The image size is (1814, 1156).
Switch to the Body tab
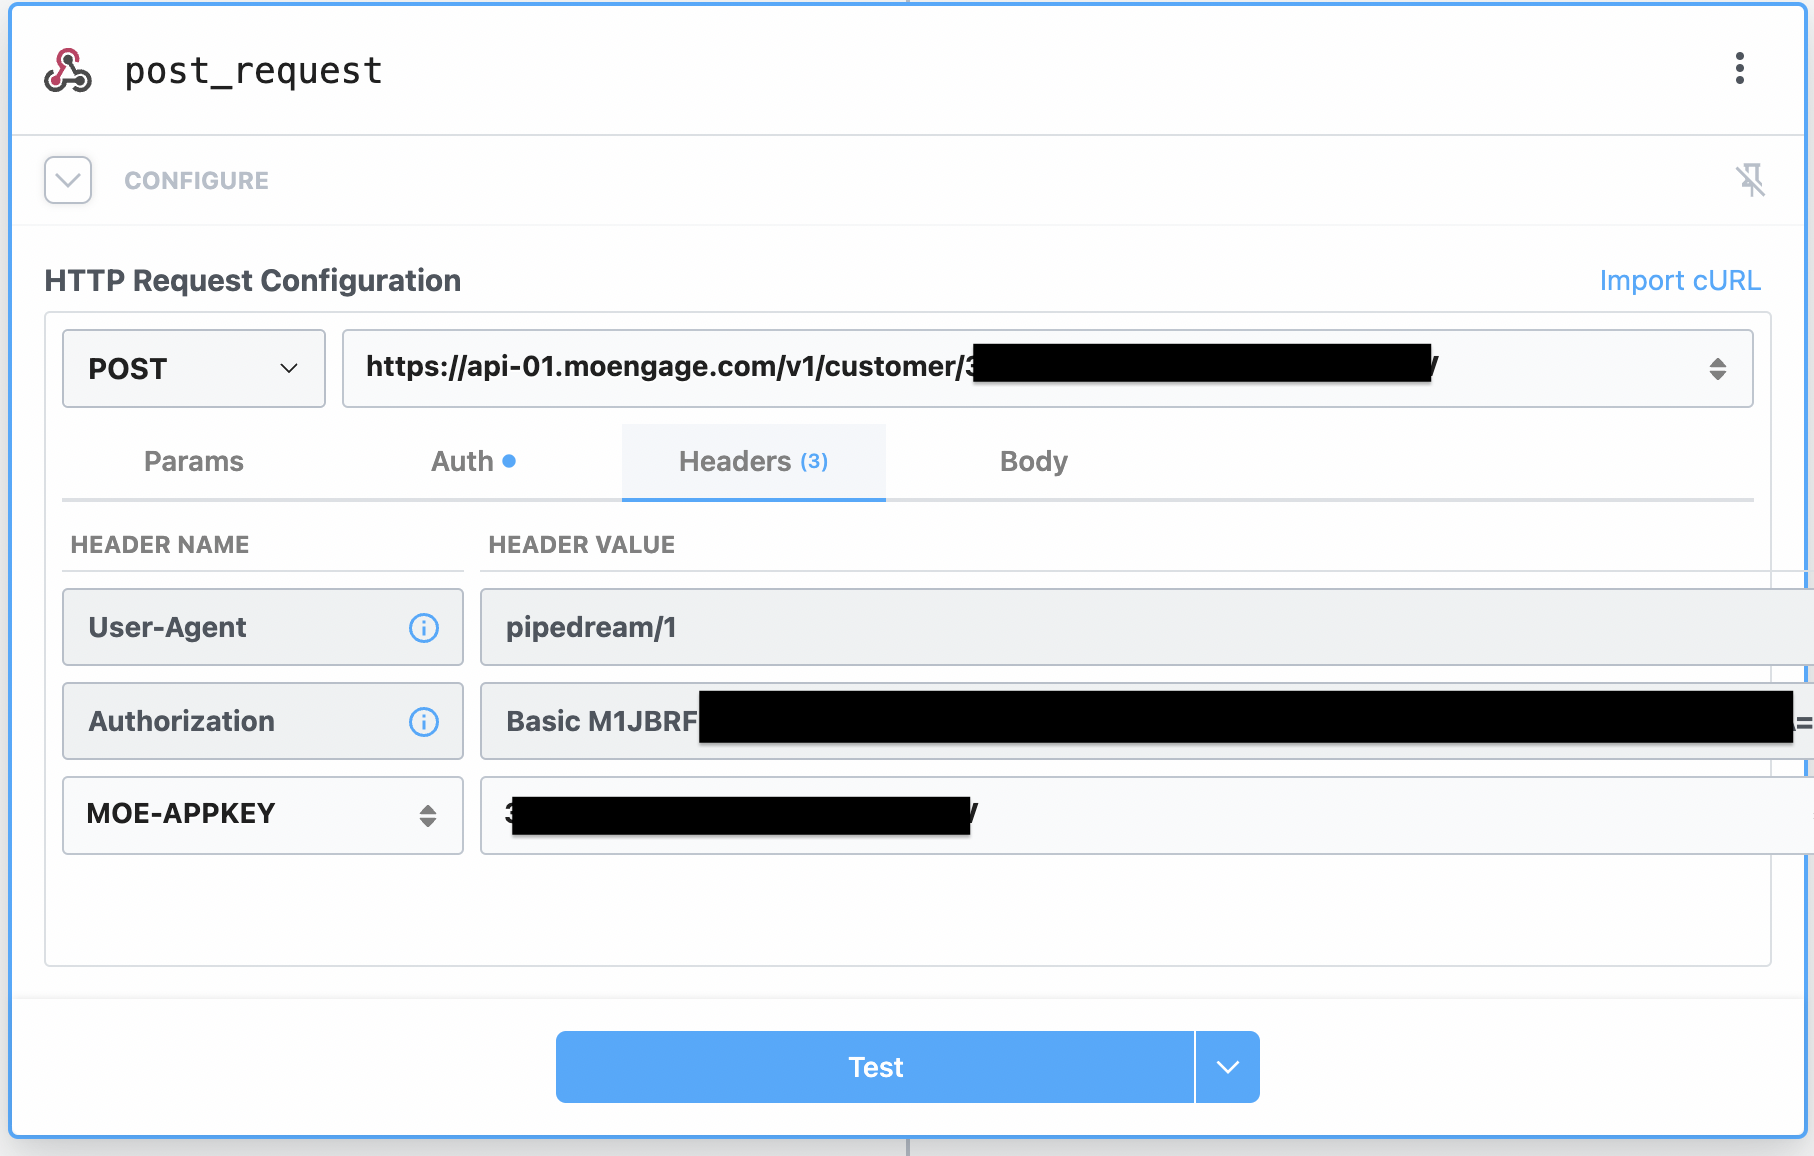(1034, 461)
